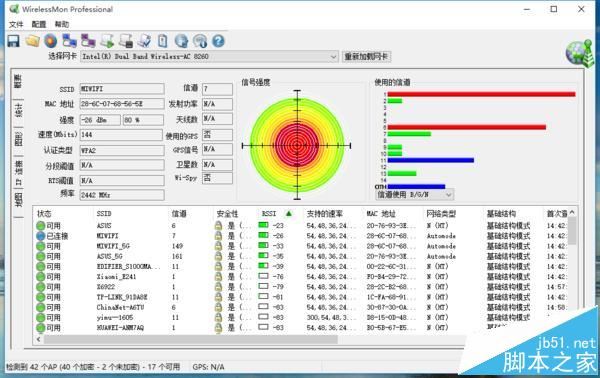Open the 帮助 menu
Screen dimensions: 600x378
pos(62,24)
